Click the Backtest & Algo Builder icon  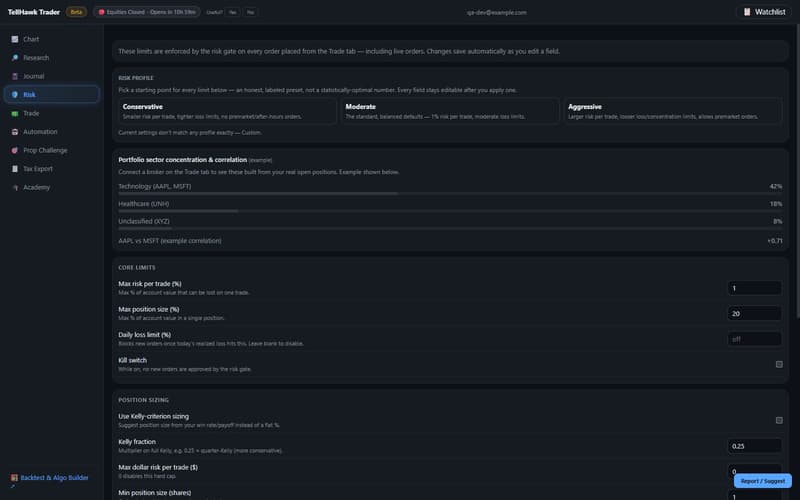tap(14, 478)
